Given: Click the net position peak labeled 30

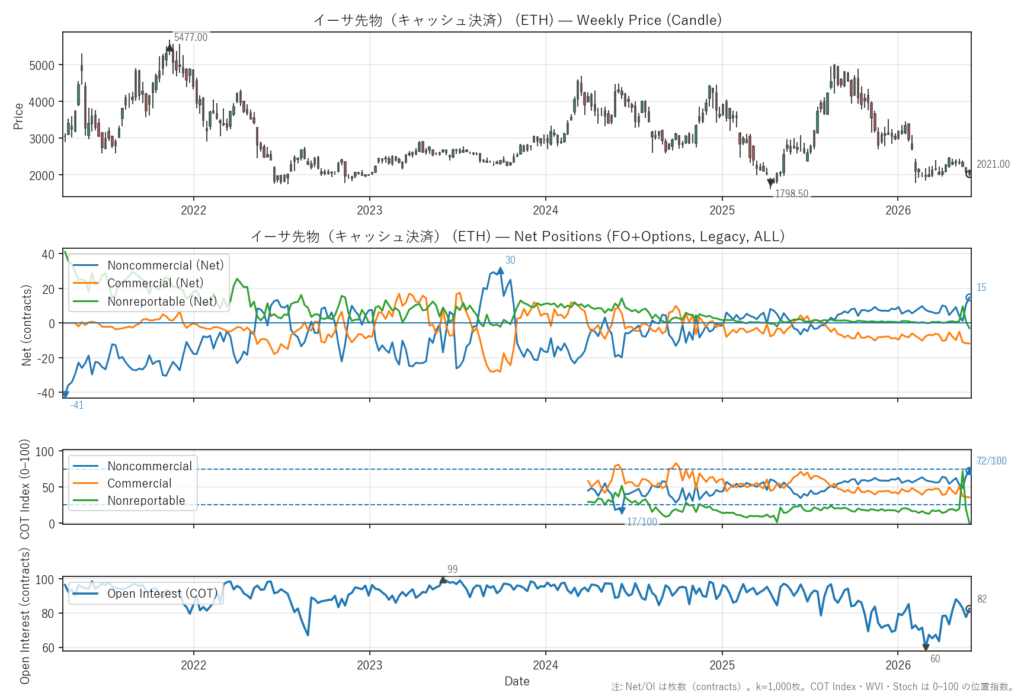Looking at the screenshot, I should (x=510, y=260).
